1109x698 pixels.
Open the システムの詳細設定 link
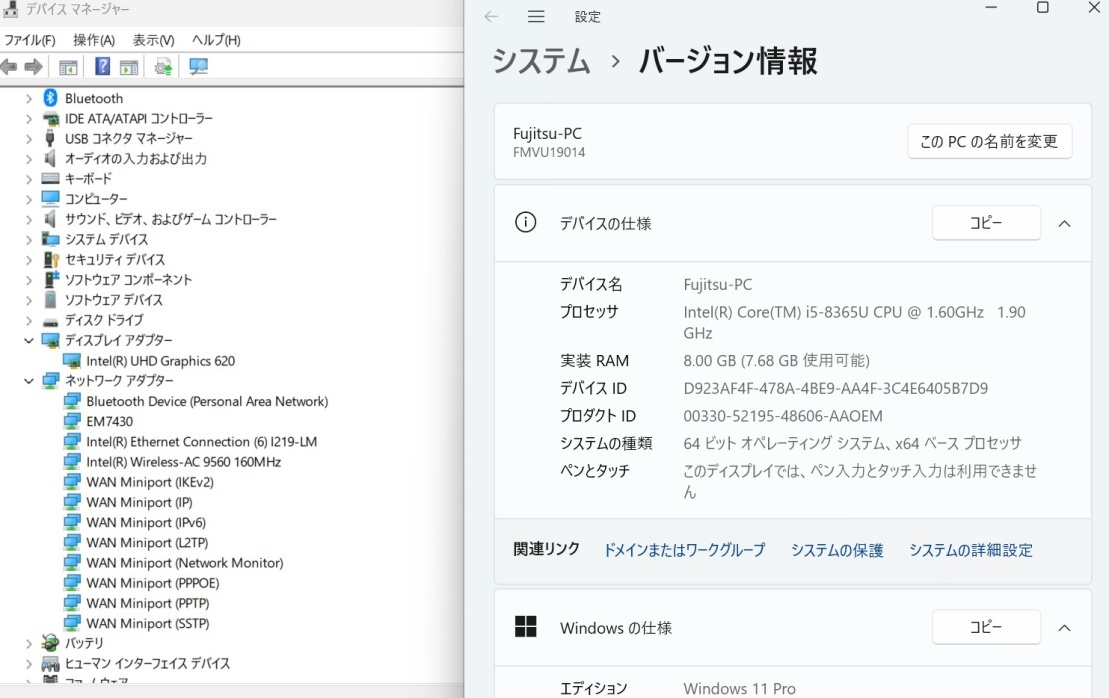pos(970,550)
